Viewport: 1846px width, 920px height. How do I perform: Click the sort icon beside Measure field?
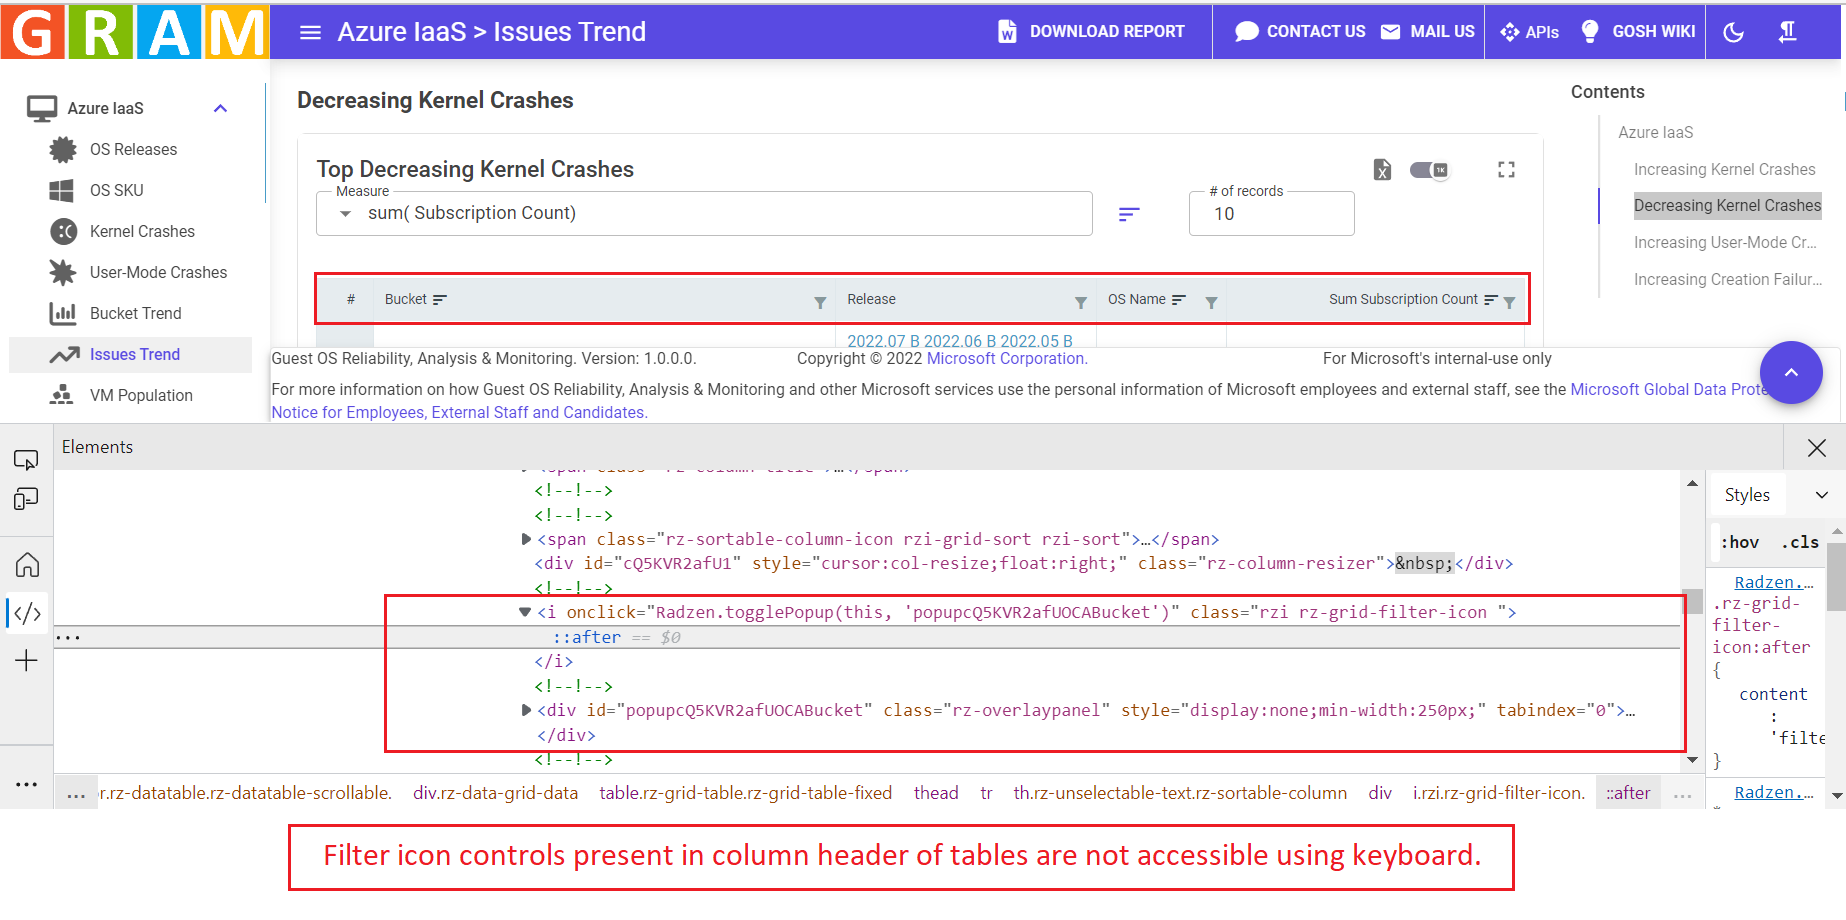pos(1128,214)
